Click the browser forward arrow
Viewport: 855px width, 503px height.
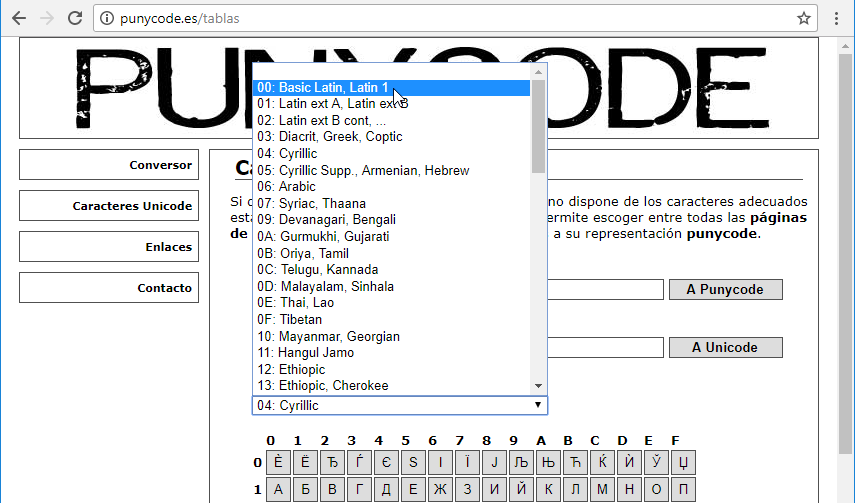point(46,18)
